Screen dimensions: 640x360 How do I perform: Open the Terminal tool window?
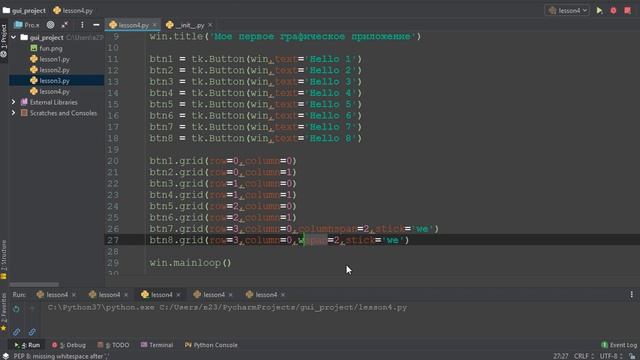[x=157, y=345]
